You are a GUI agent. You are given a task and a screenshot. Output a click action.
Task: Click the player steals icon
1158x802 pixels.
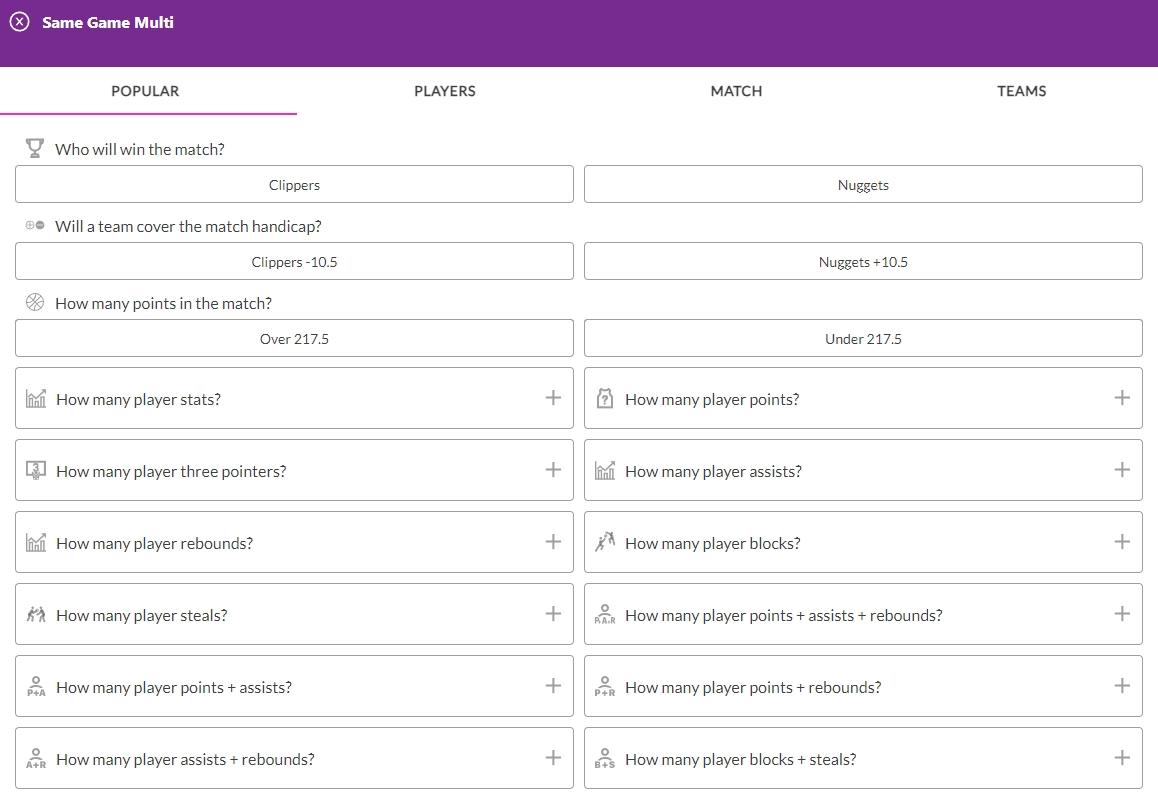(36, 615)
